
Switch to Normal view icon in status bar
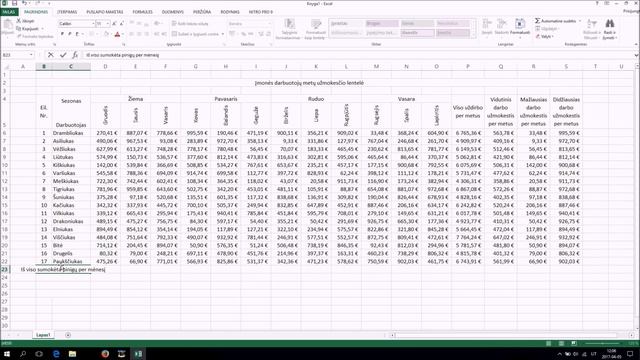[549, 344]
